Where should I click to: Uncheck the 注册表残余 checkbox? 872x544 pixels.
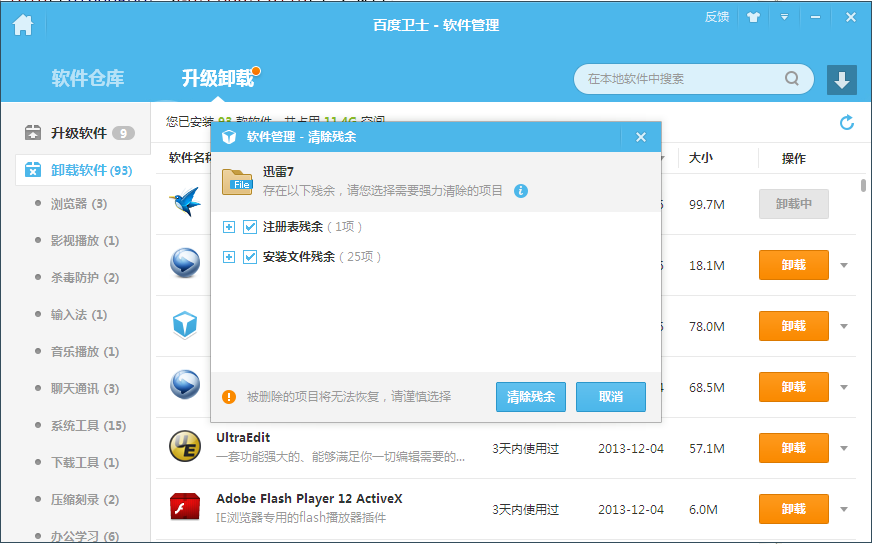pos(250,227)
